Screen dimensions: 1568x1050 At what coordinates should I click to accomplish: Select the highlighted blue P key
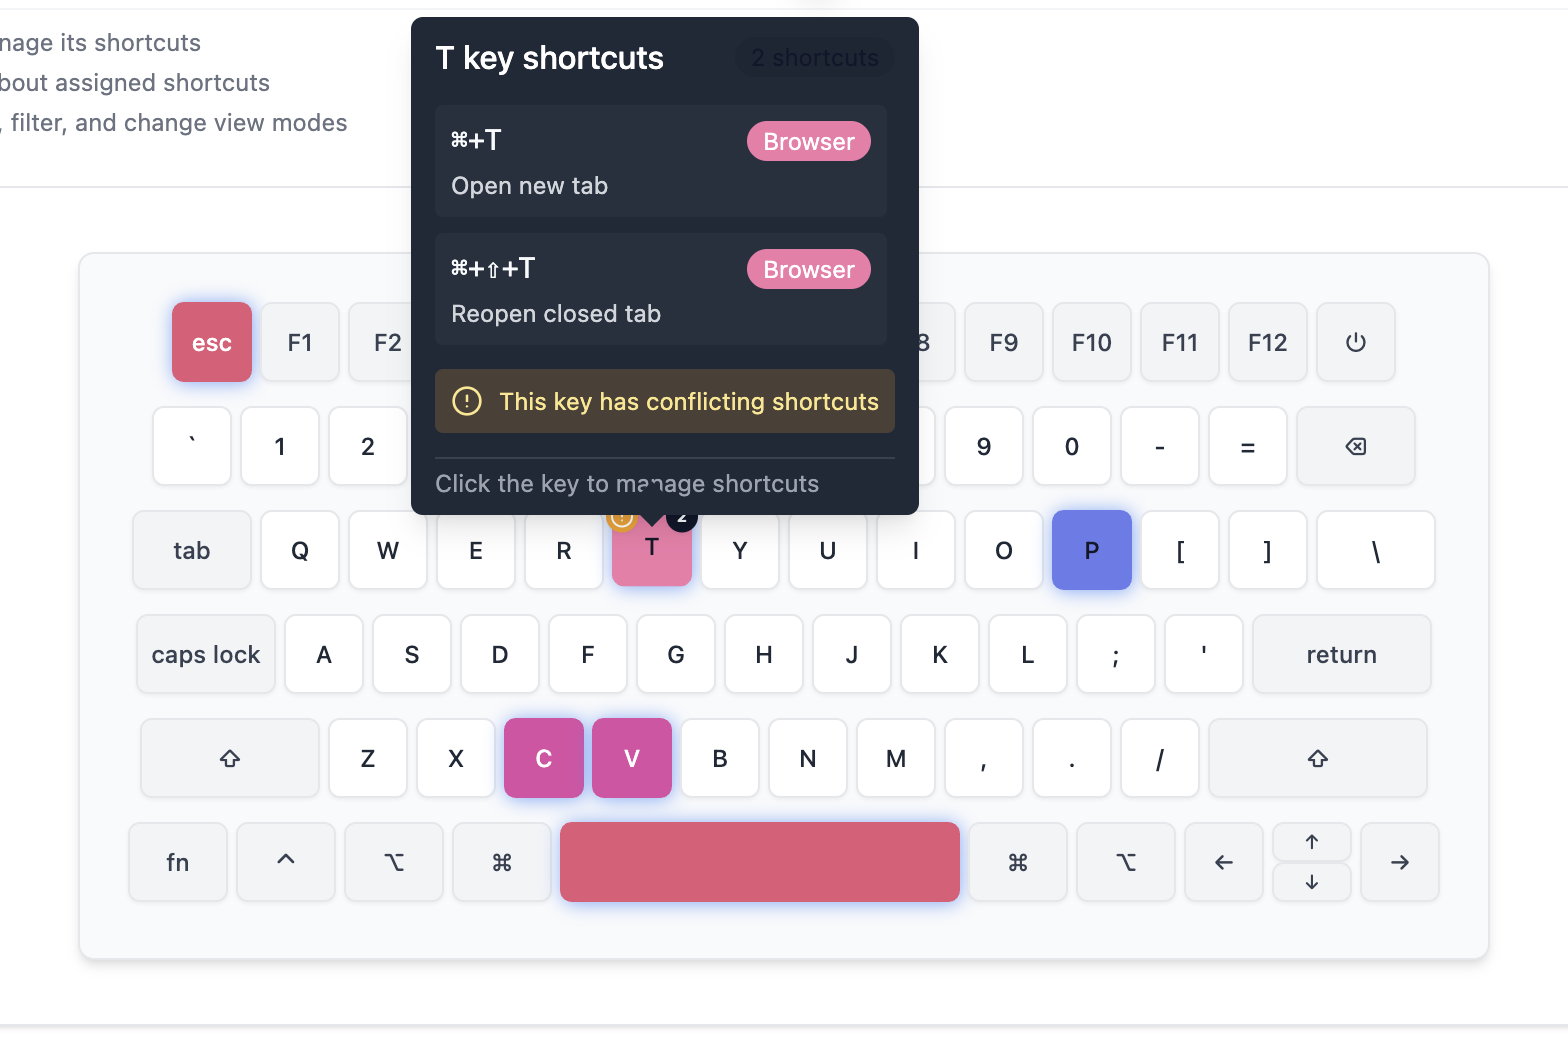point(1091,551)
